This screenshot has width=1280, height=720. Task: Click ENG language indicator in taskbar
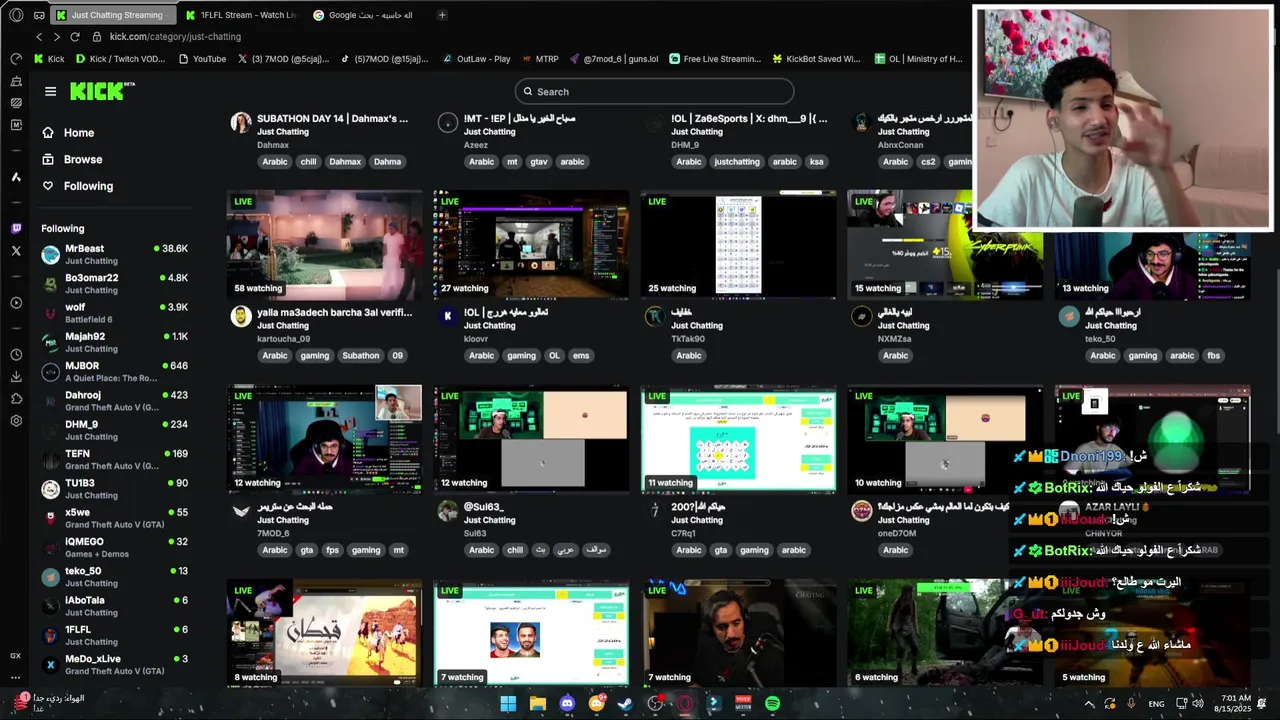coord(1156,704)
